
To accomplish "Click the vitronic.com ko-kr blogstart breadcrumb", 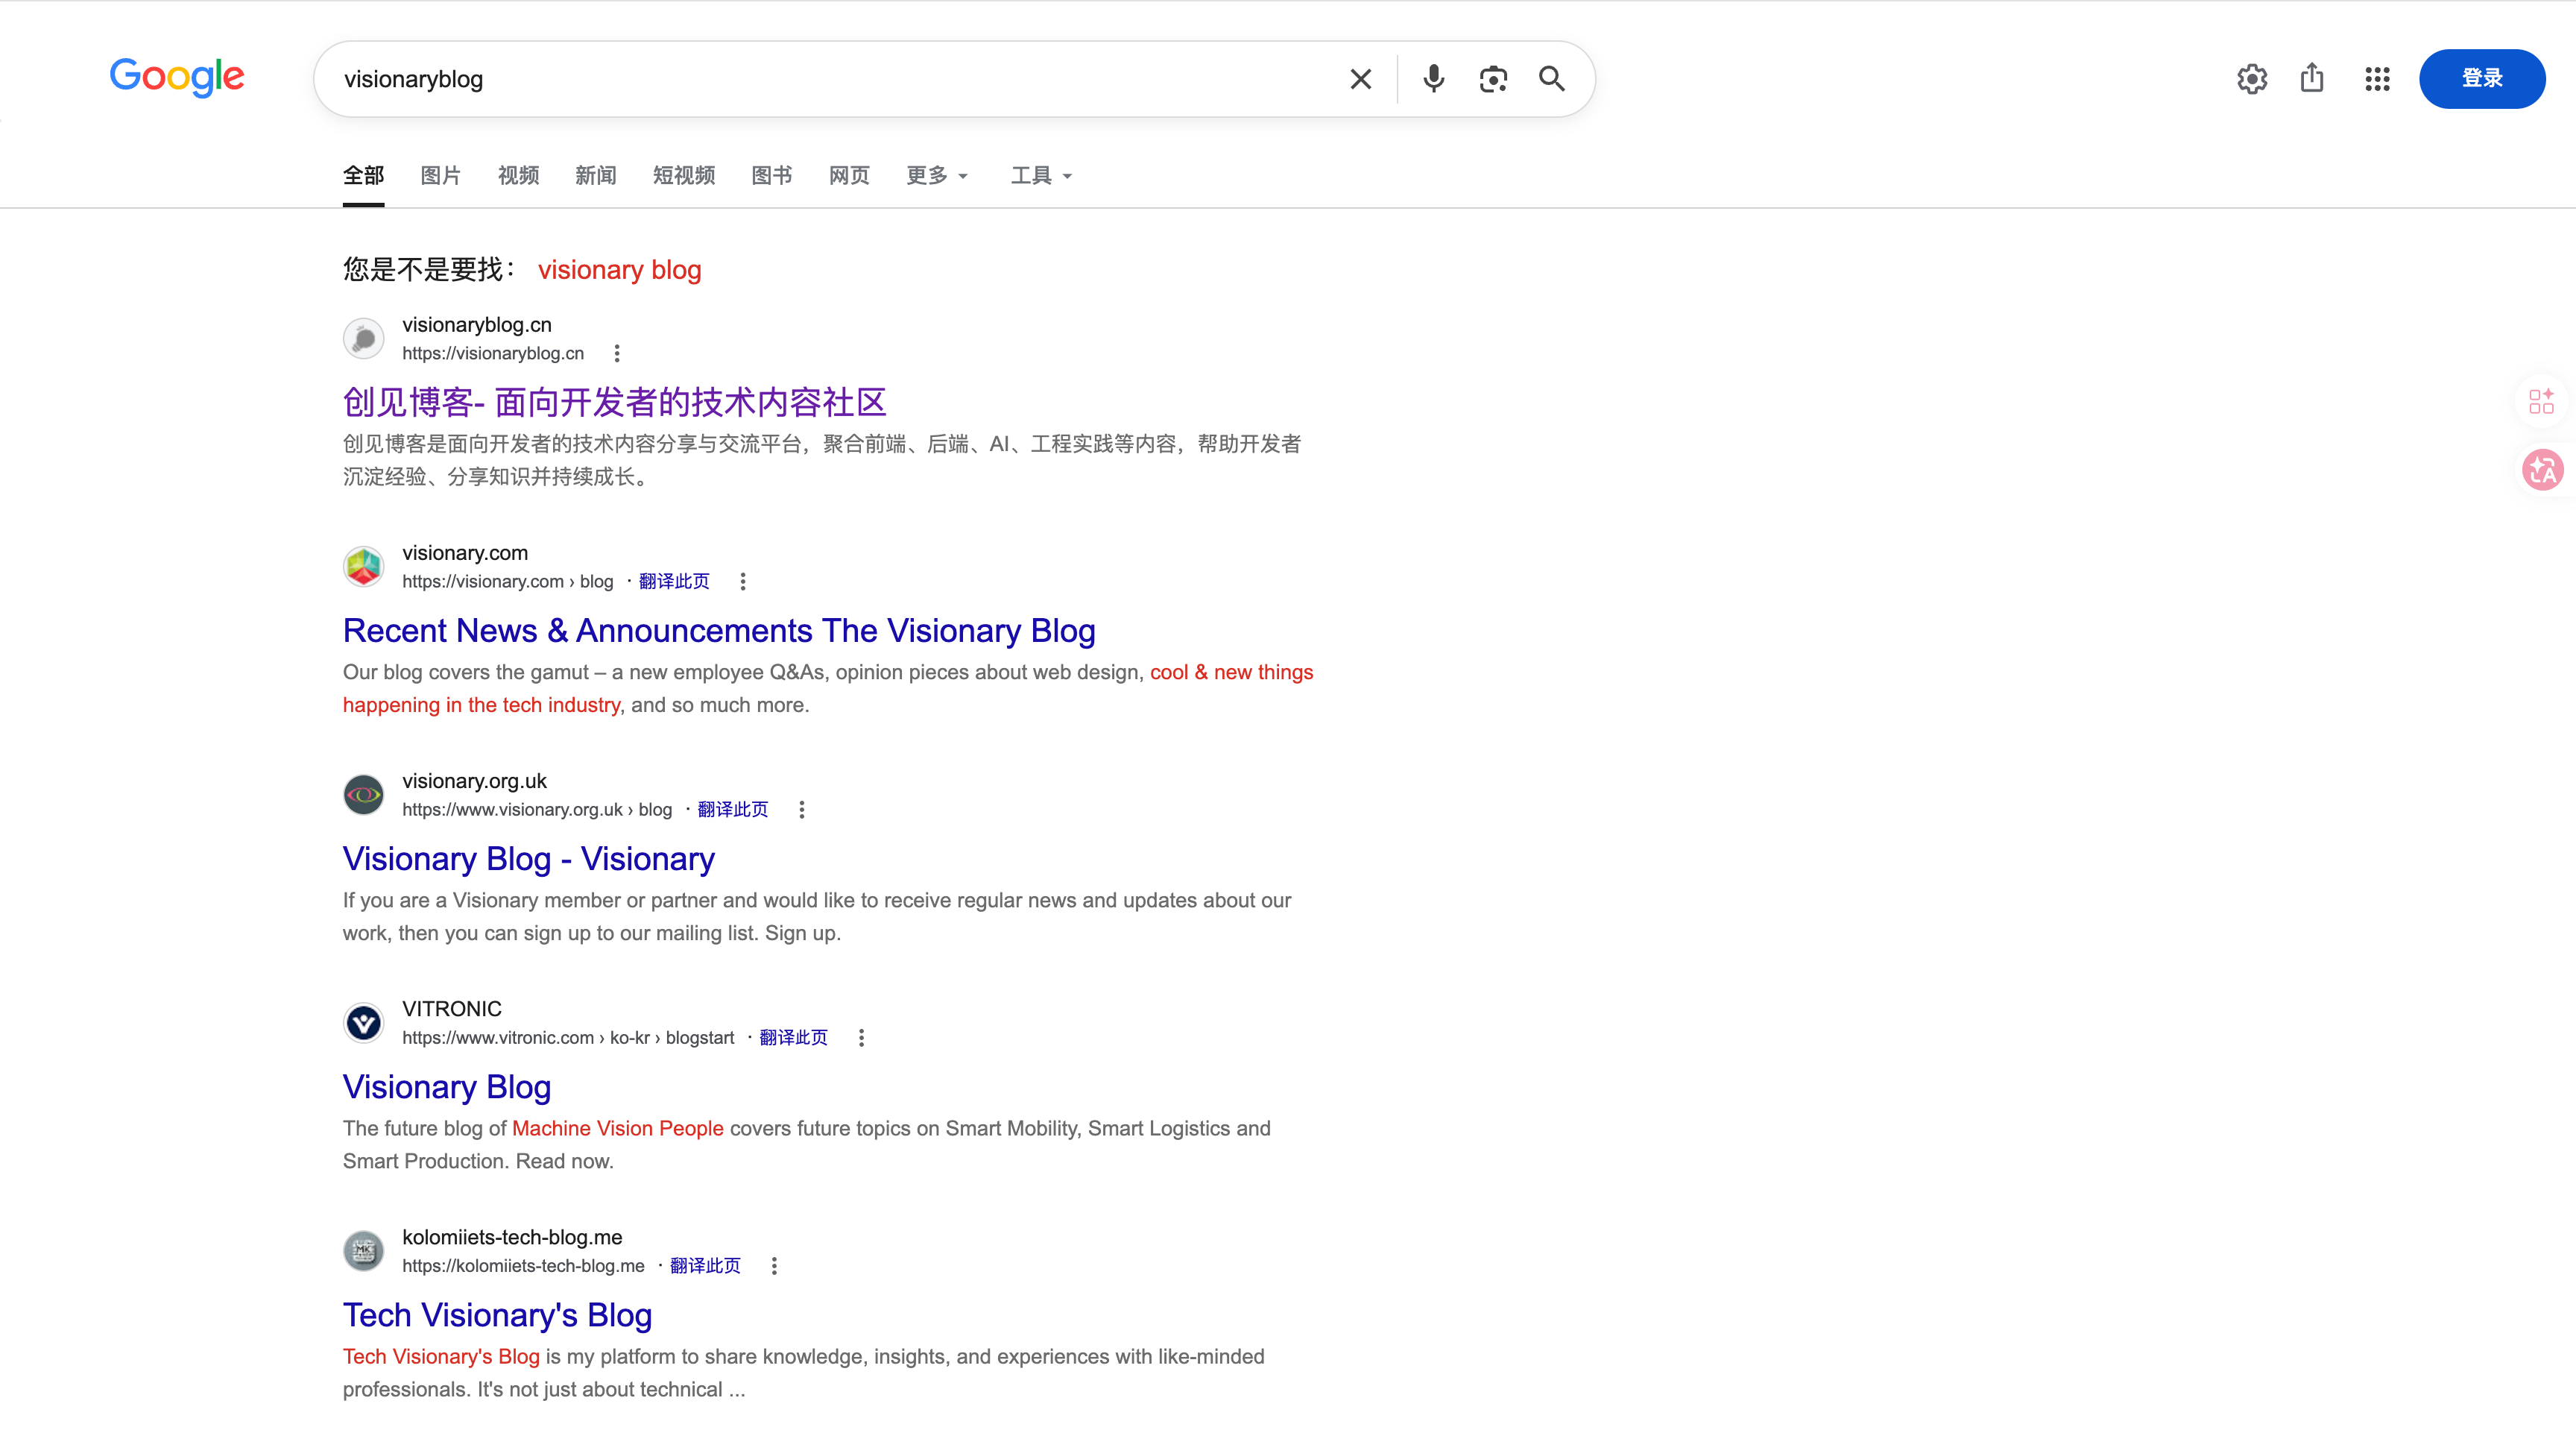I will coord(568,1038).
